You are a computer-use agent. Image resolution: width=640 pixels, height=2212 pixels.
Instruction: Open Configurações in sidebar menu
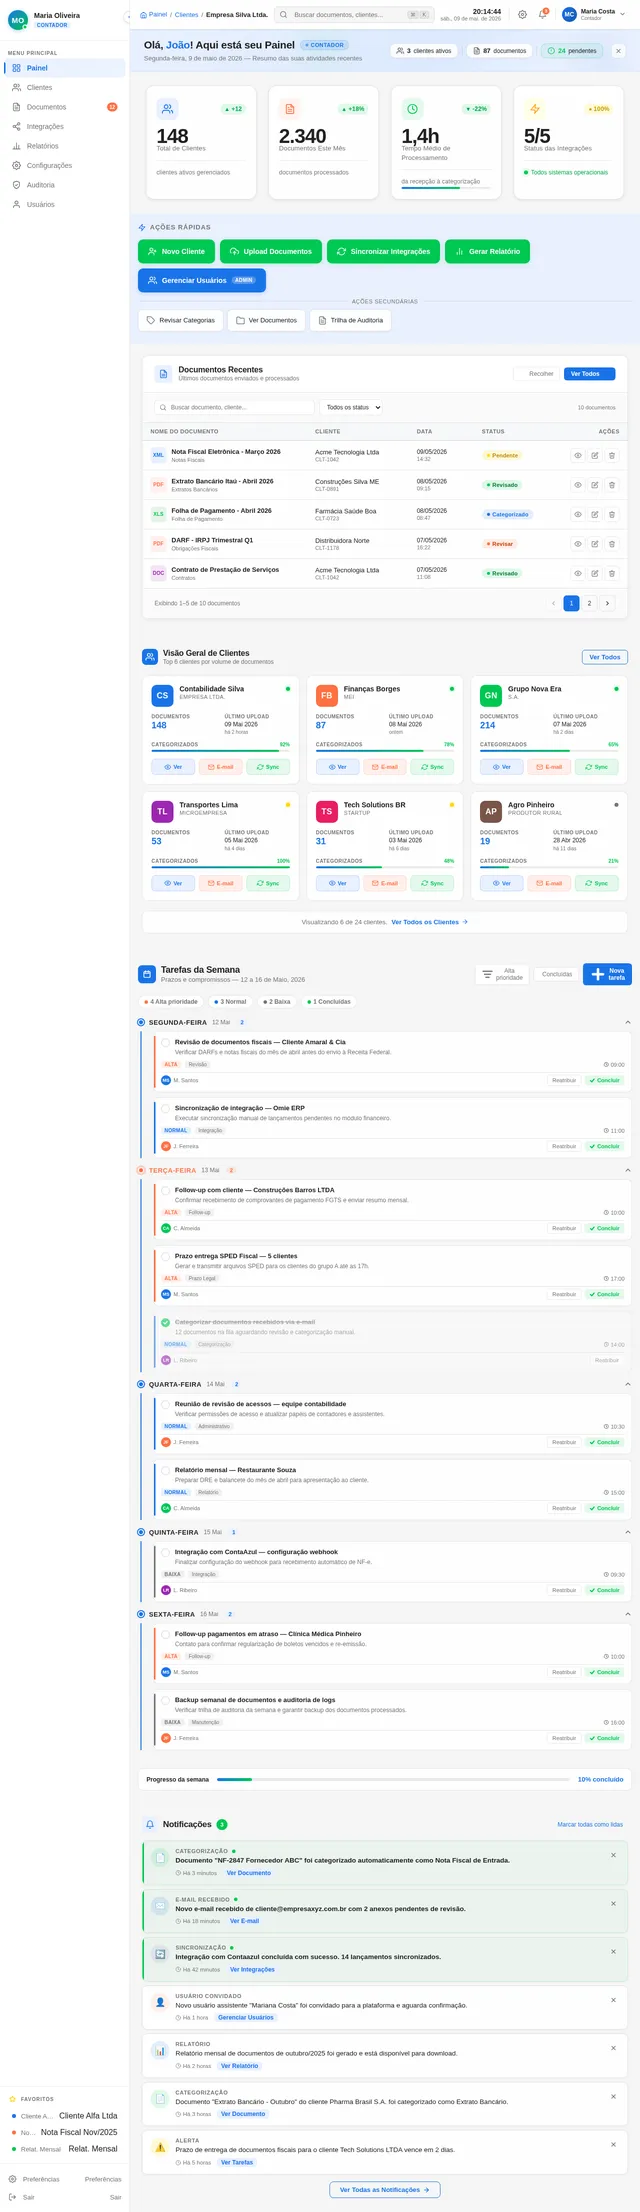(x=65, y=165)
